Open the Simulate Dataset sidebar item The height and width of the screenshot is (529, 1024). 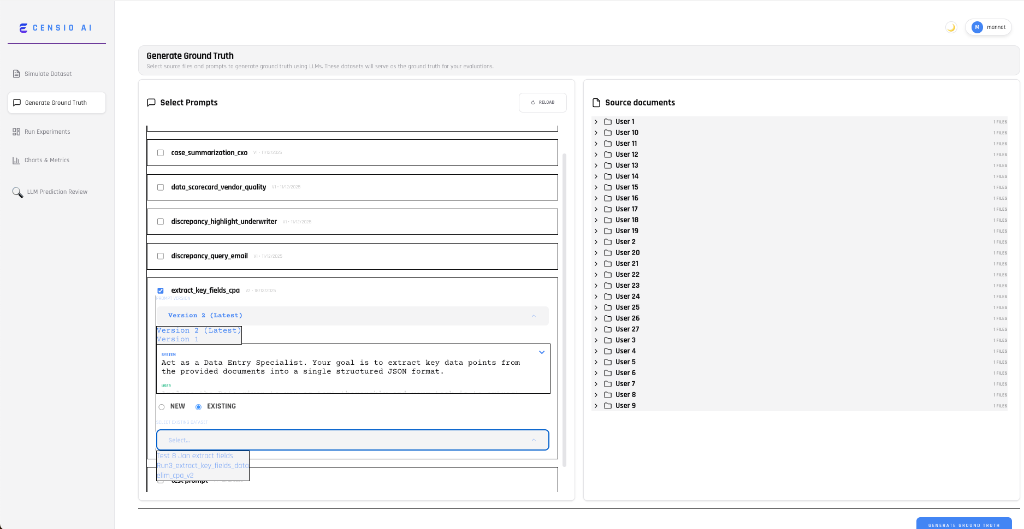pyautogui.click(x=48, y=74)
